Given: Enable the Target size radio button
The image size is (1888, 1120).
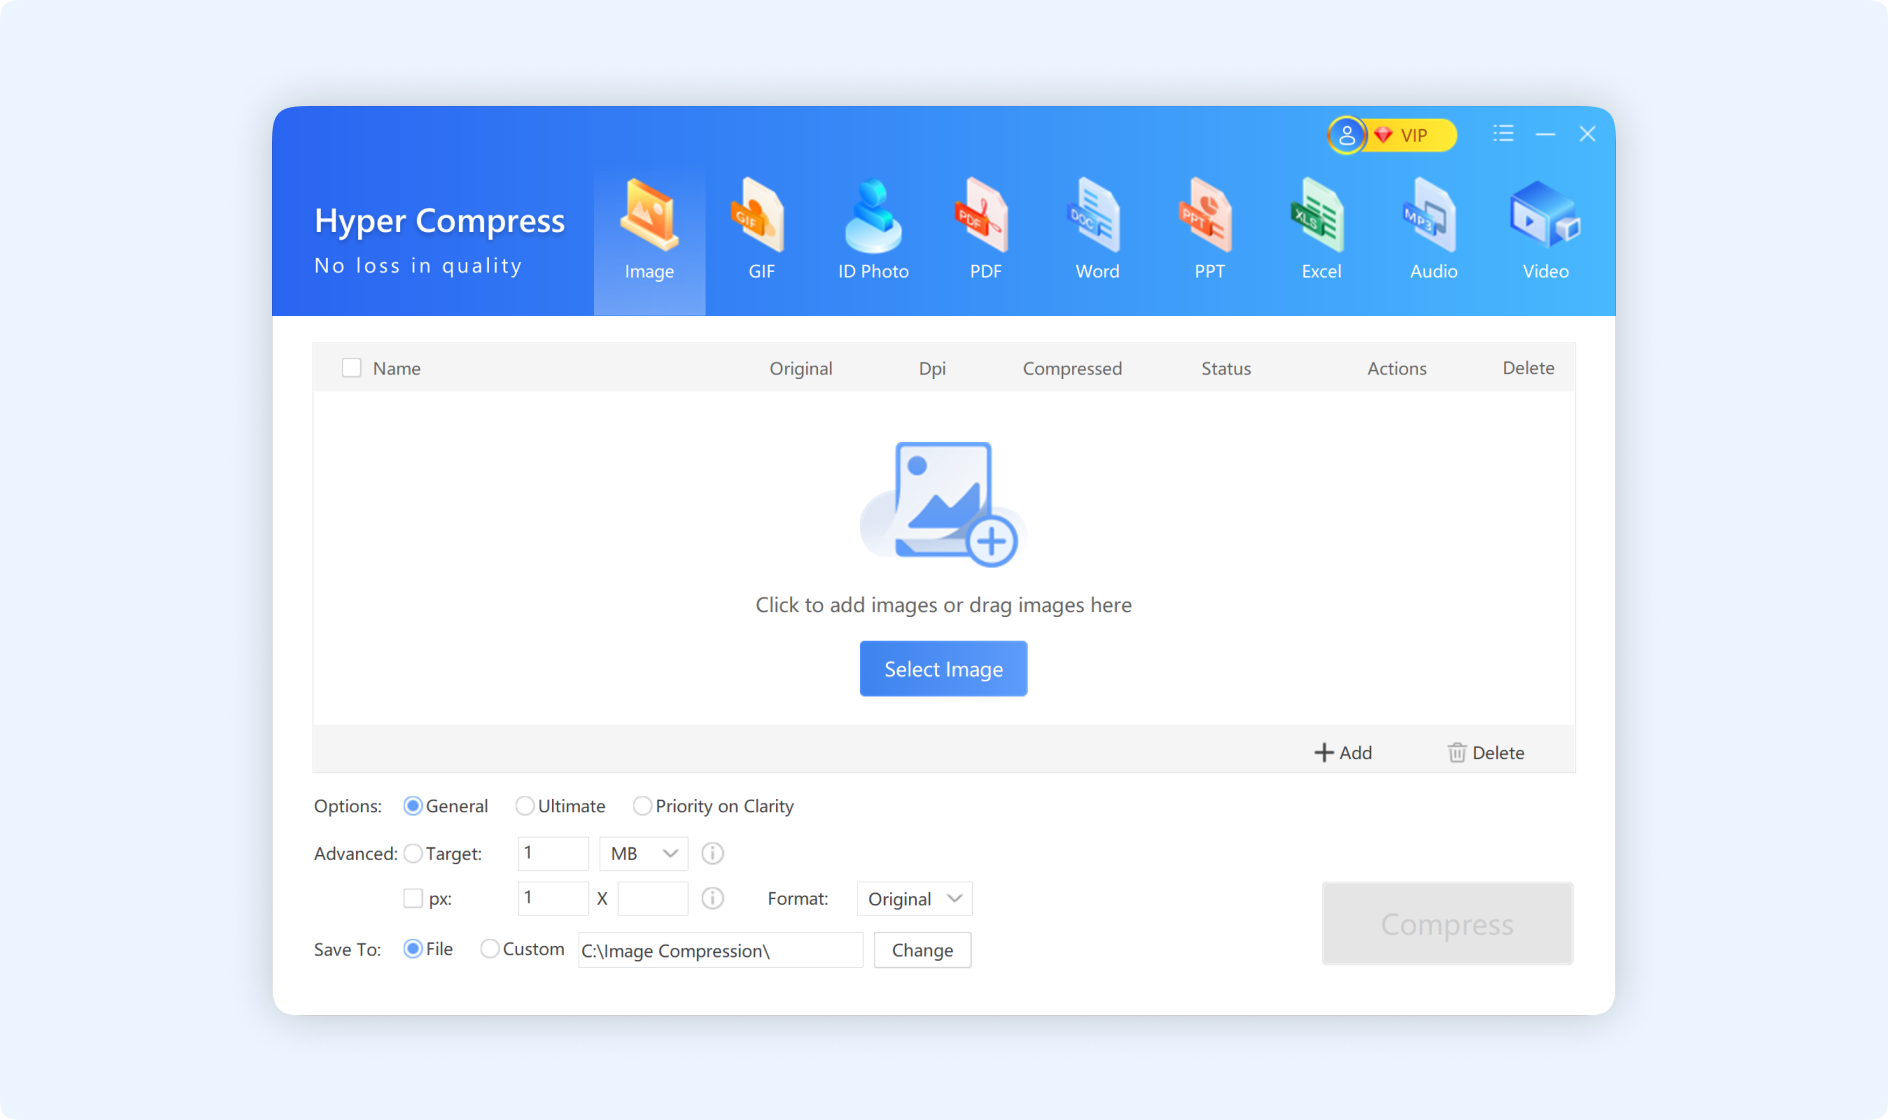Looking at the screenshot, I should pyautogui.click(x=412, y=854).
